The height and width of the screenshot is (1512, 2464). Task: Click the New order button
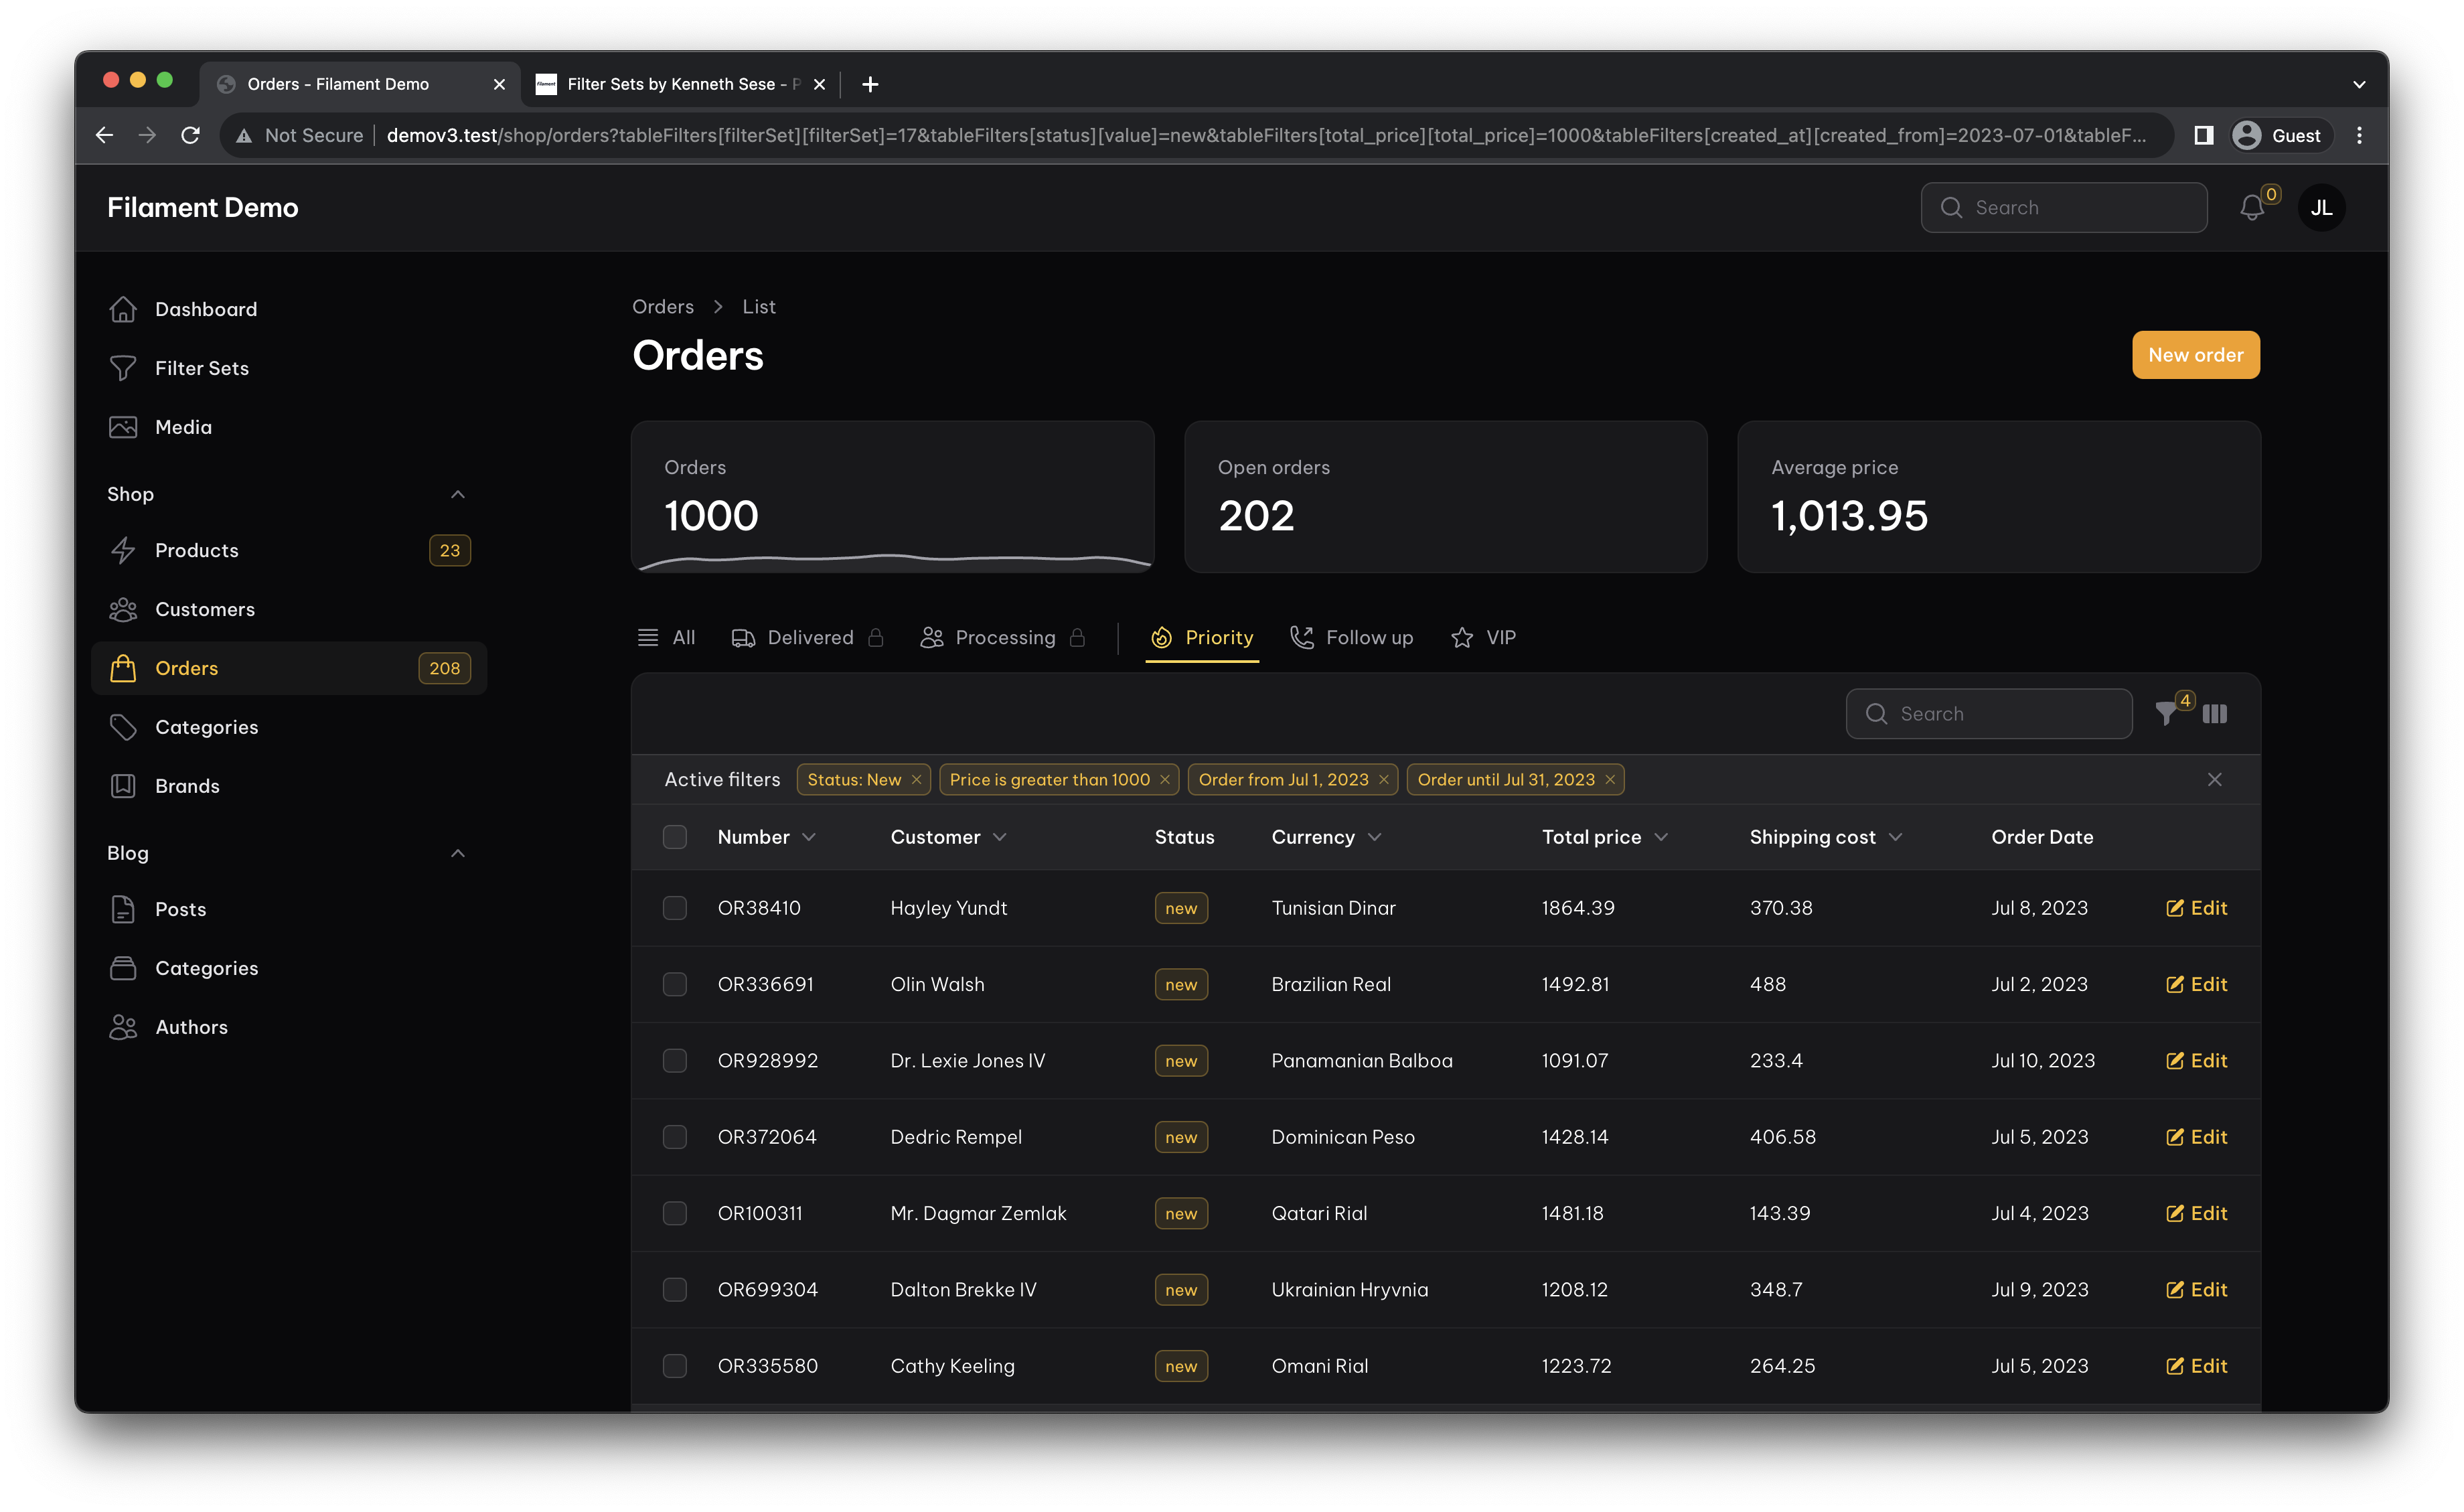(x=2195, y=355)
